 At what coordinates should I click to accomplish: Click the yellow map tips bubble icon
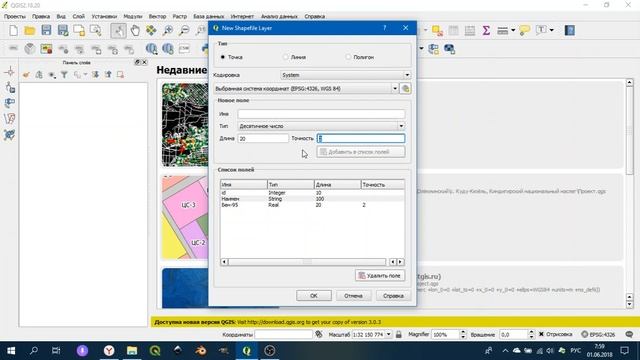524,30
